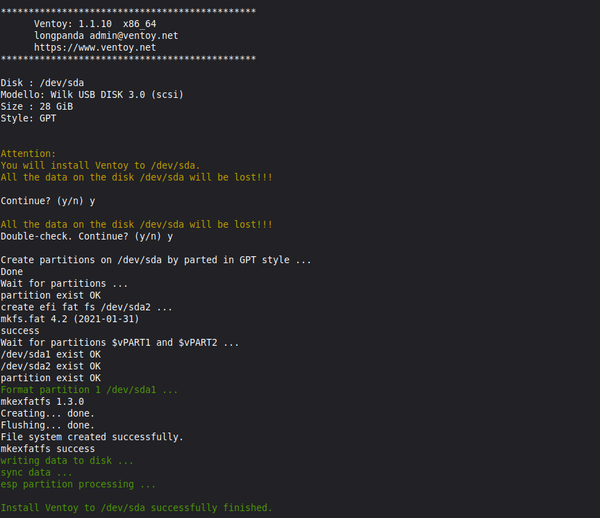Click the 'Double-check. Continue? (y/n) y' prompt
This screenshot has width=600, height=518.
[x=87, y=237]
